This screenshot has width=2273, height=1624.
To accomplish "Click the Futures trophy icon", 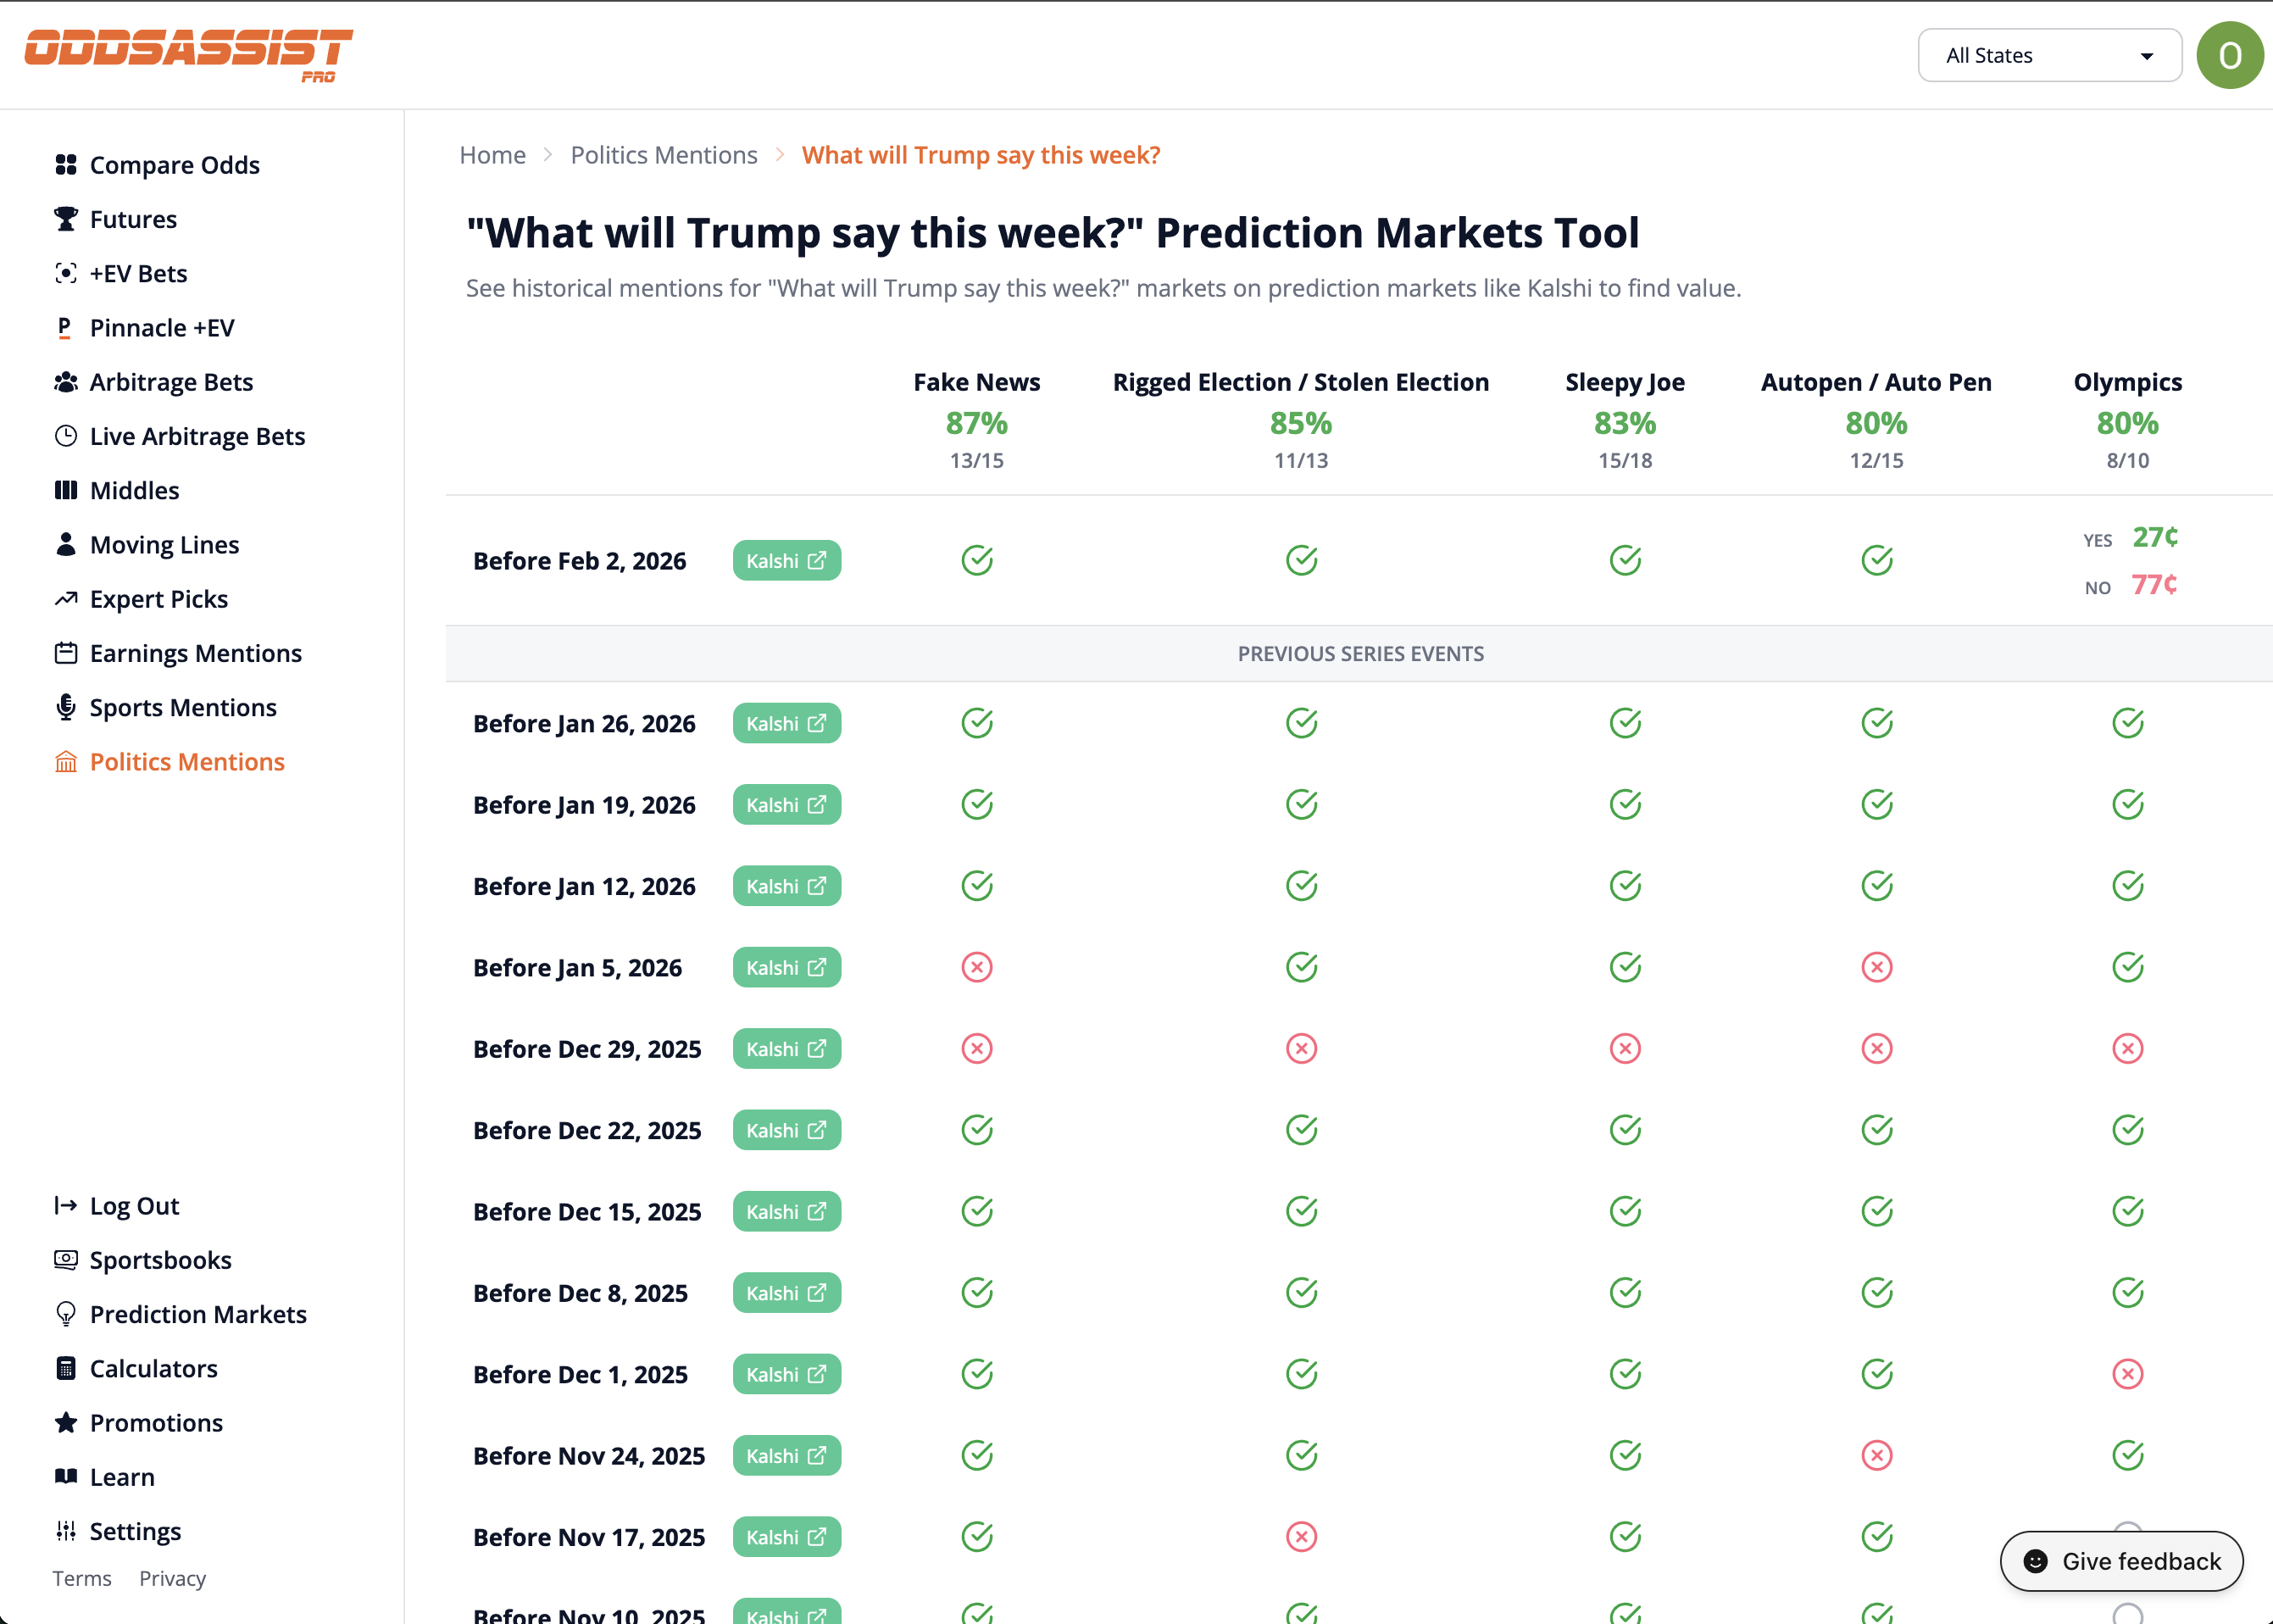I will pos(66,219).
